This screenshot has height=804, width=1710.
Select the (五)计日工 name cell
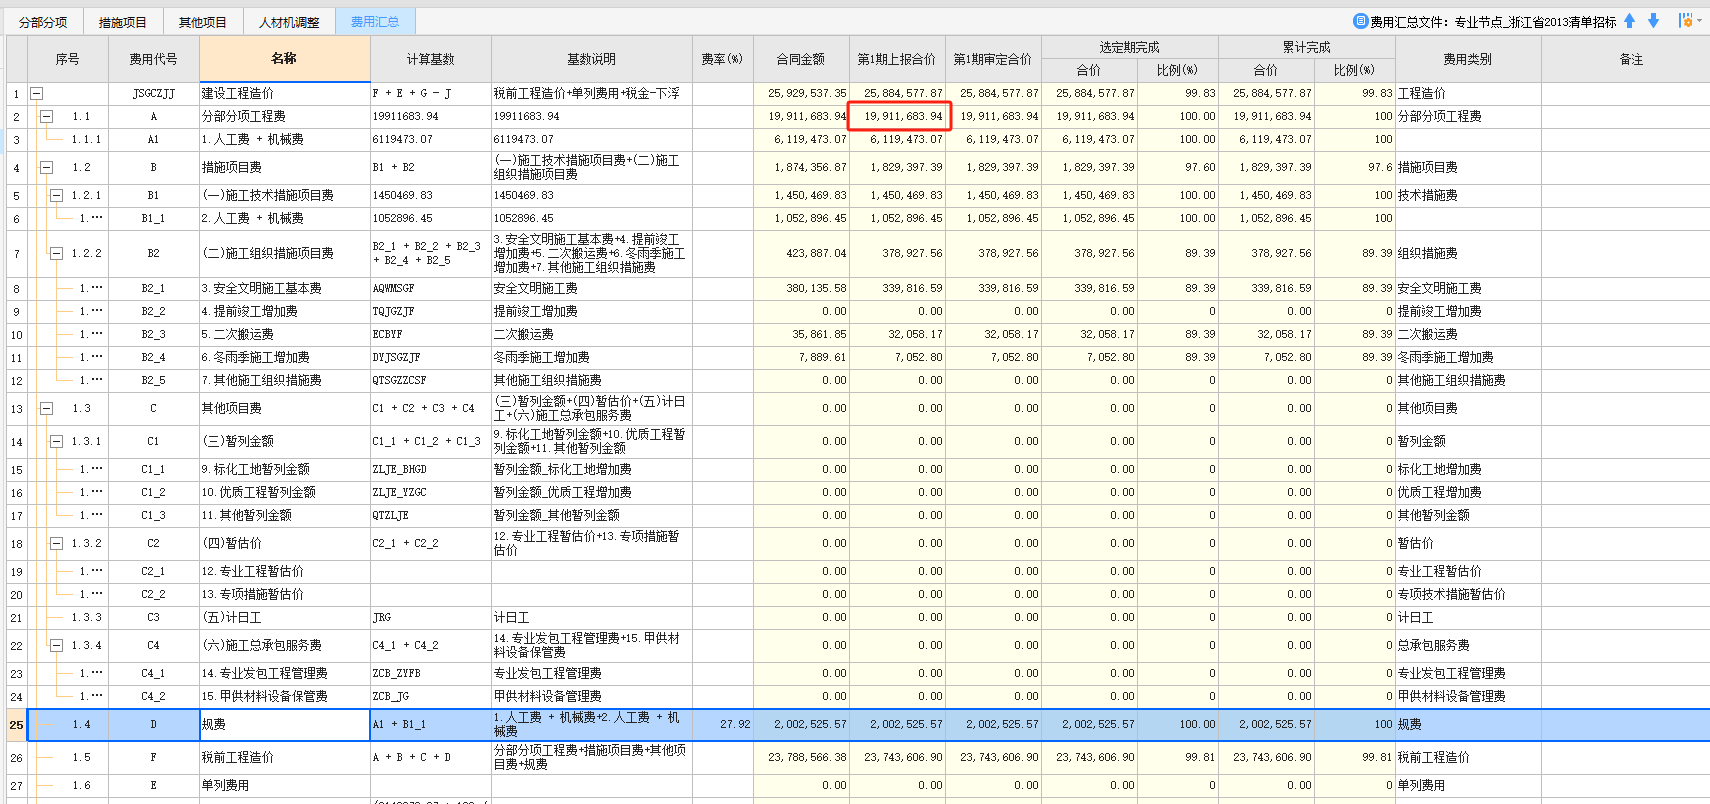tap(285, 617)
